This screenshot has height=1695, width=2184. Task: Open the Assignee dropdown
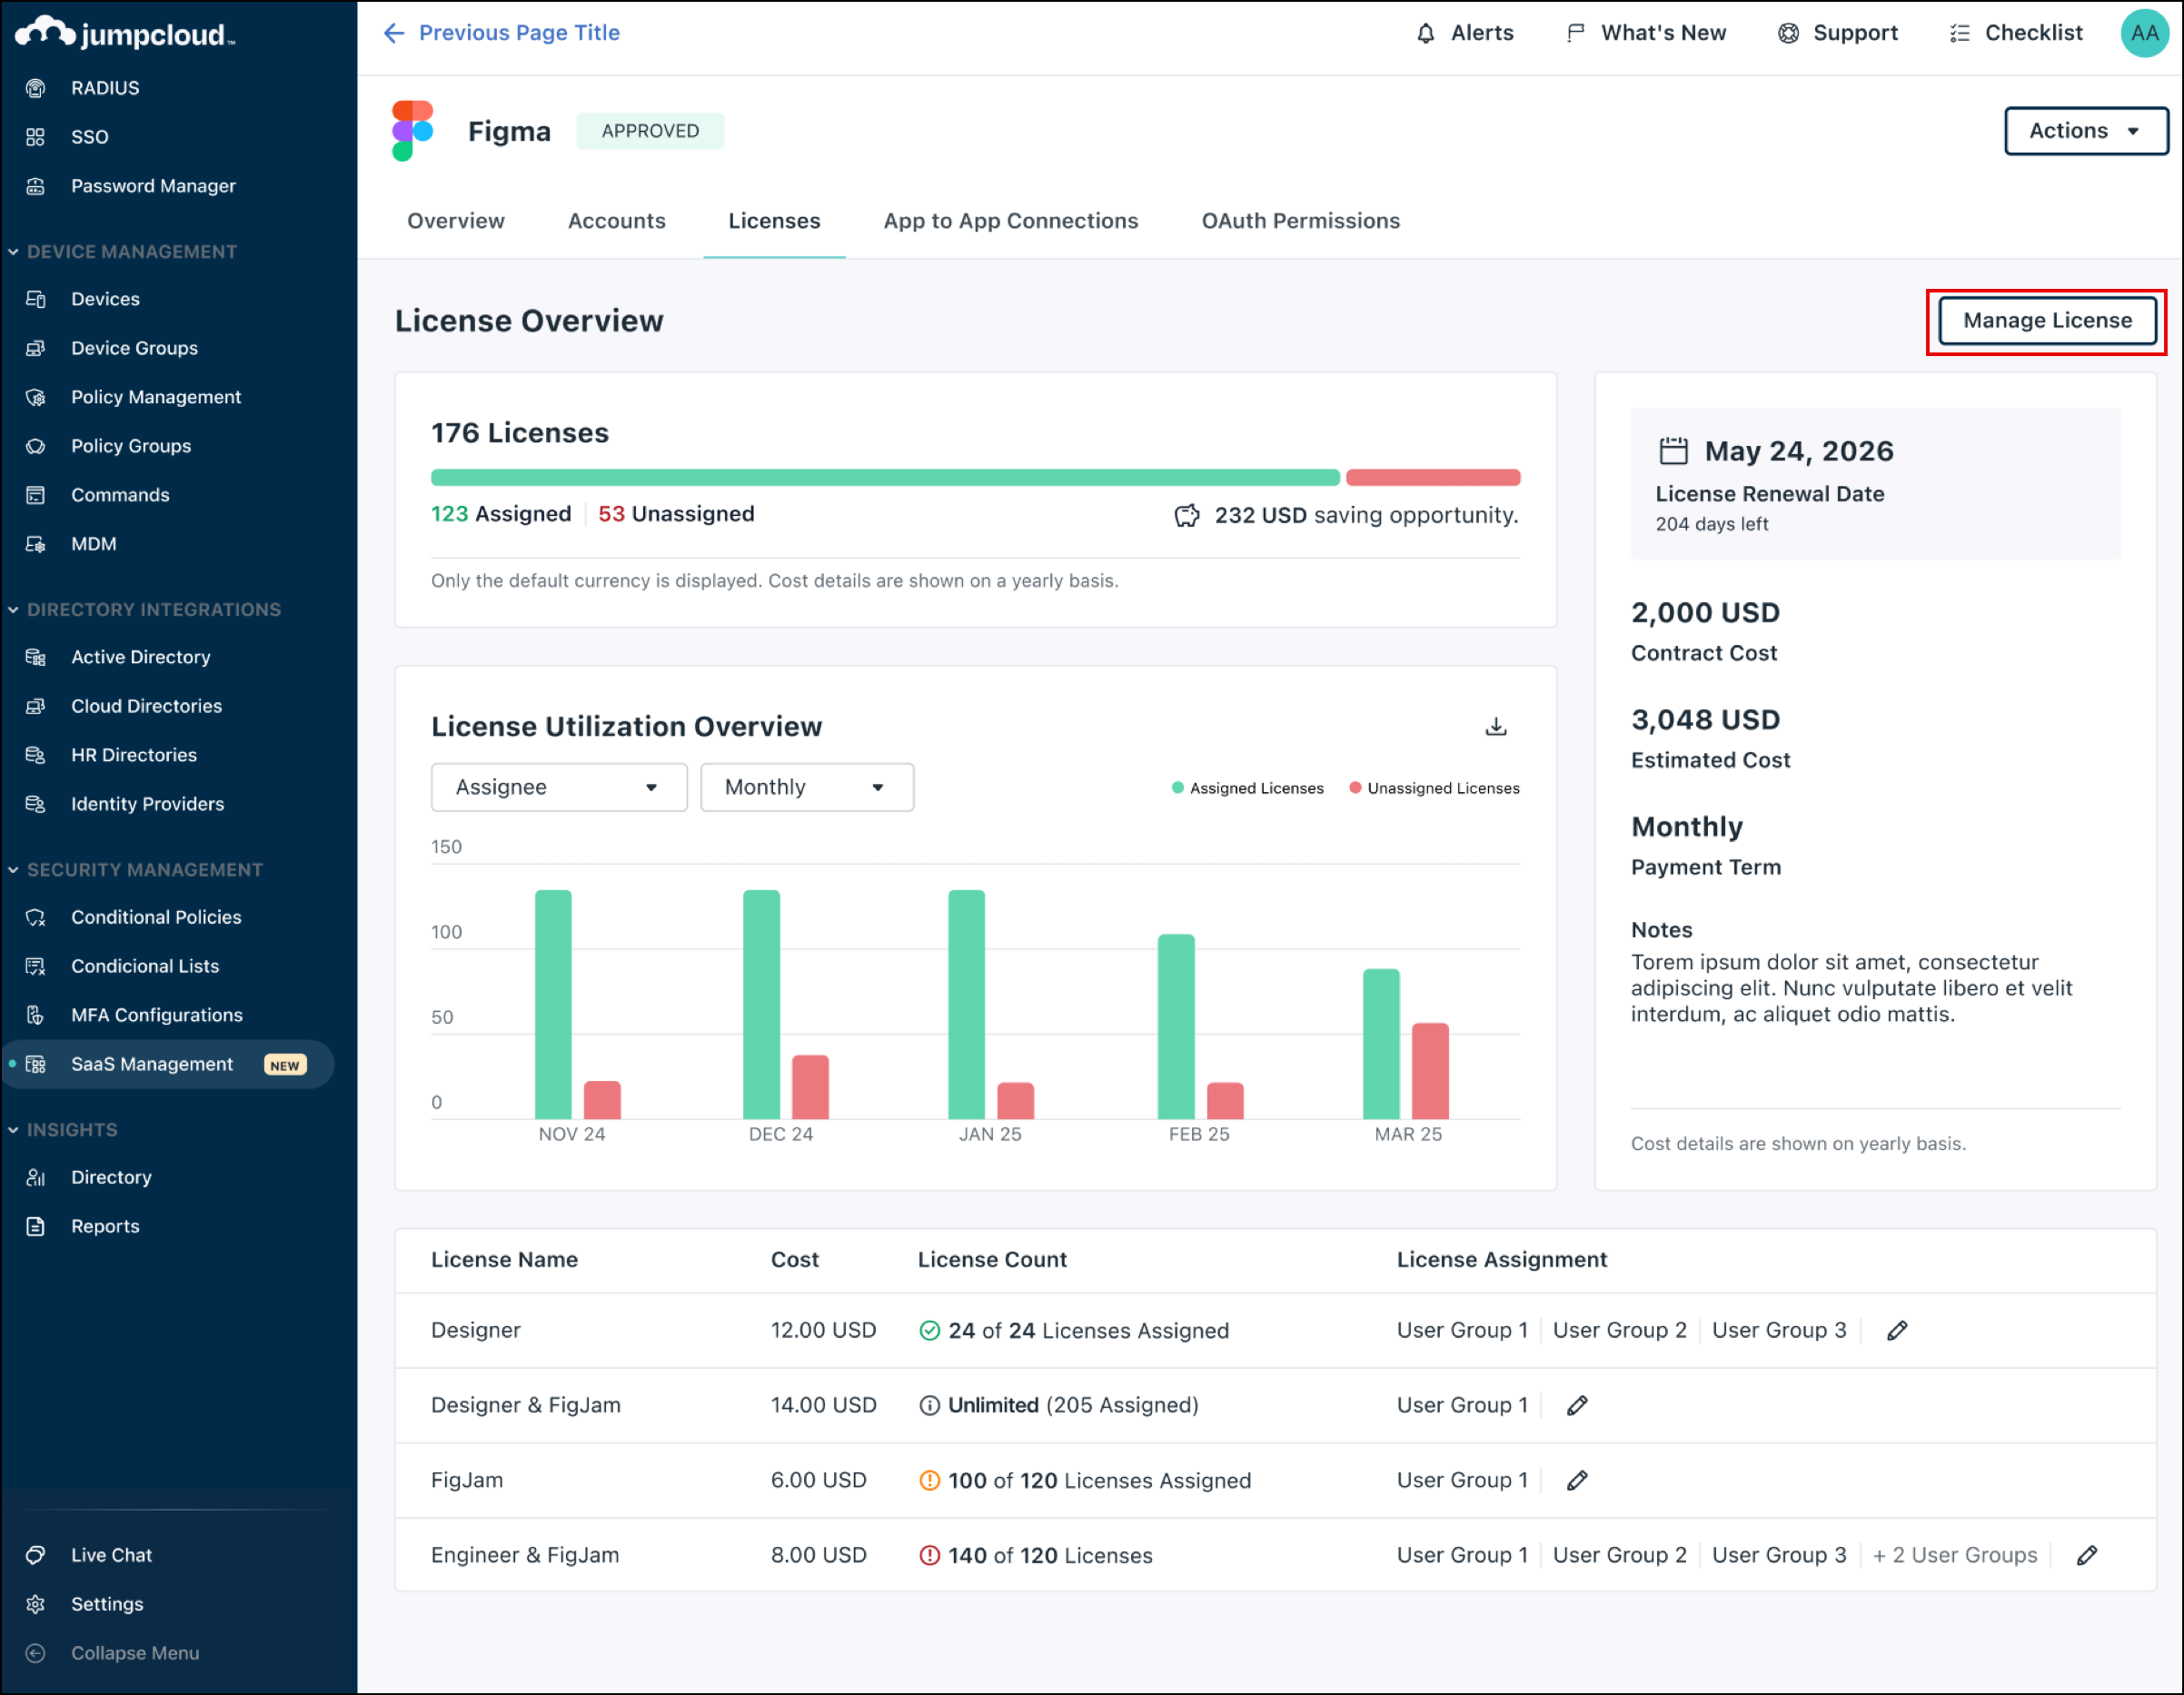(x=559, y=787)
